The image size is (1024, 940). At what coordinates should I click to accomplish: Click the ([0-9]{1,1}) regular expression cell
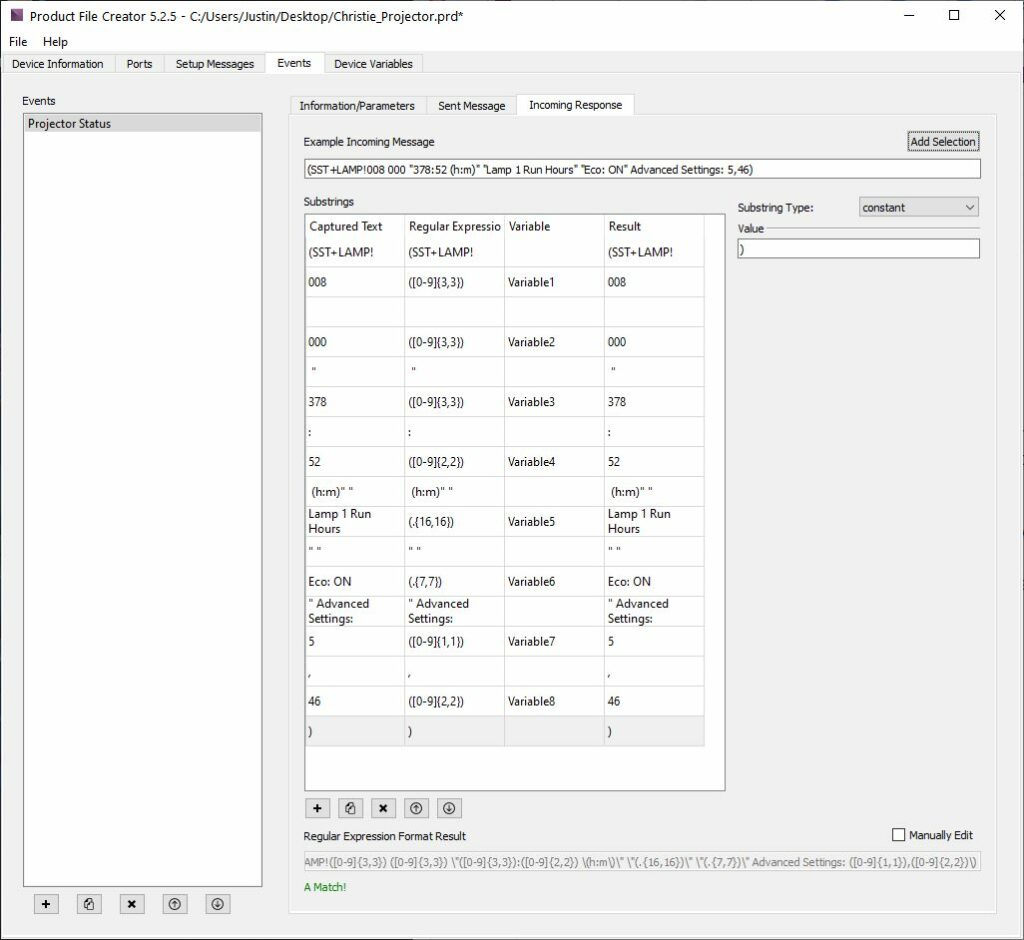point(455,641)
